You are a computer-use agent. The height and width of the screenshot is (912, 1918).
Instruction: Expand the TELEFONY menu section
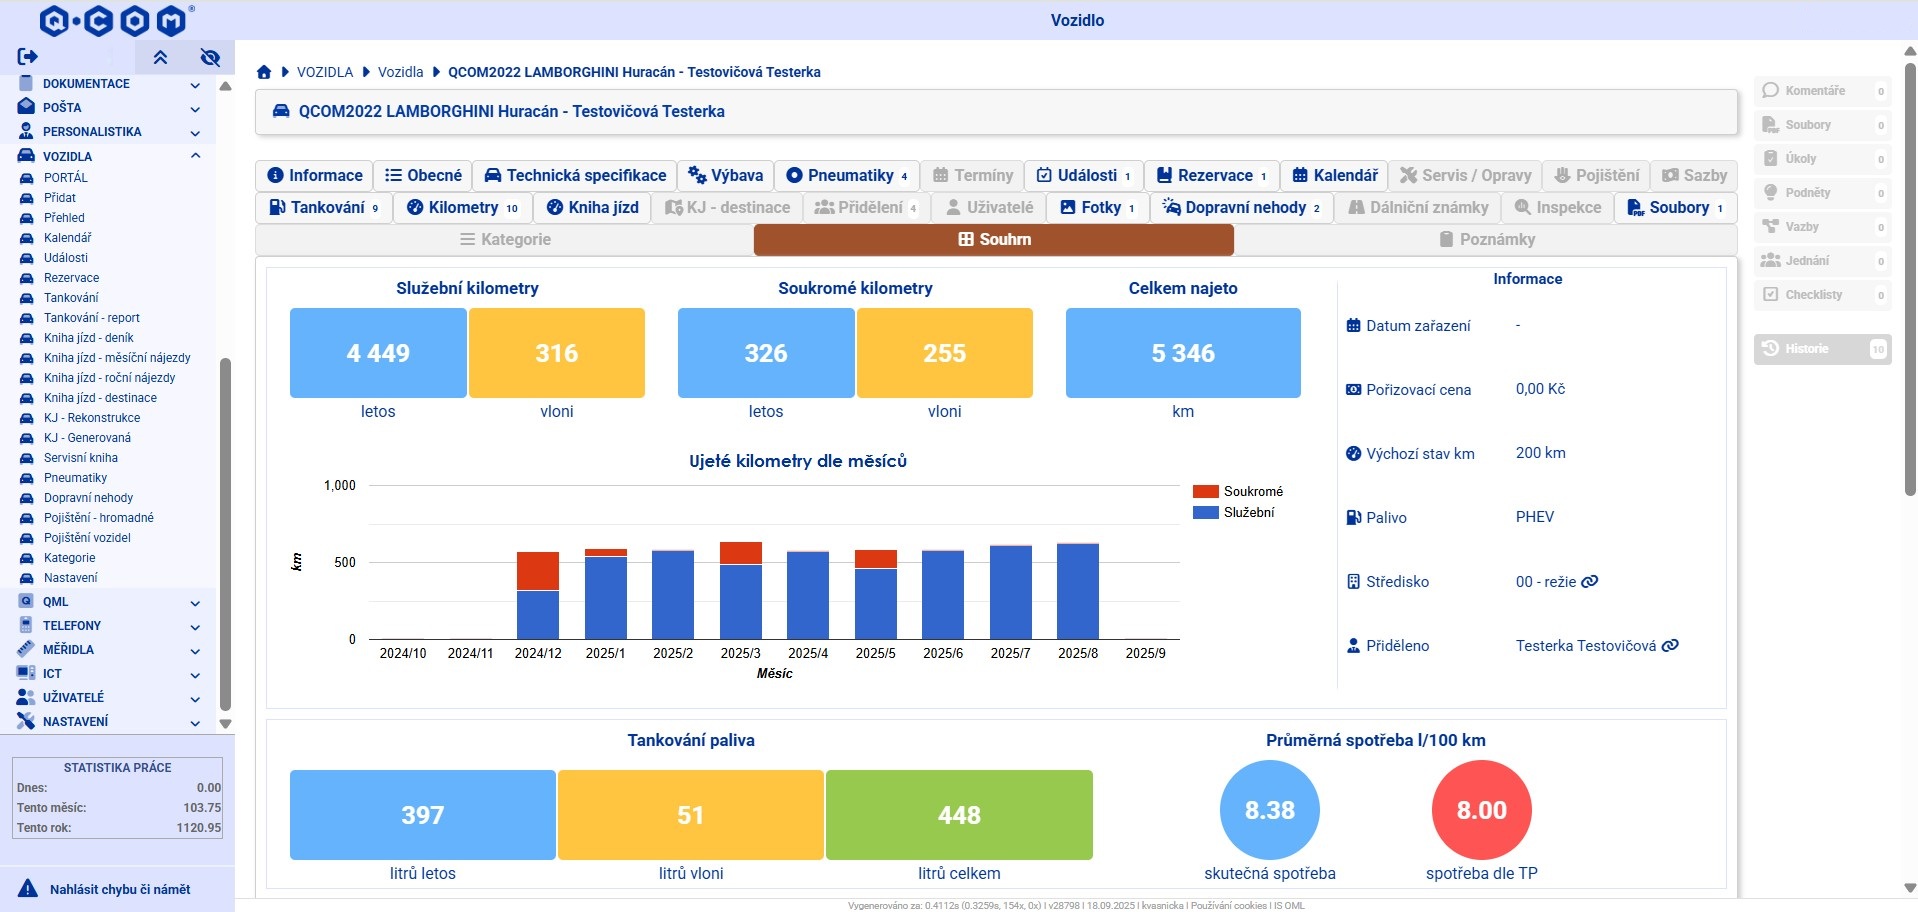click(x=195, y=627)
